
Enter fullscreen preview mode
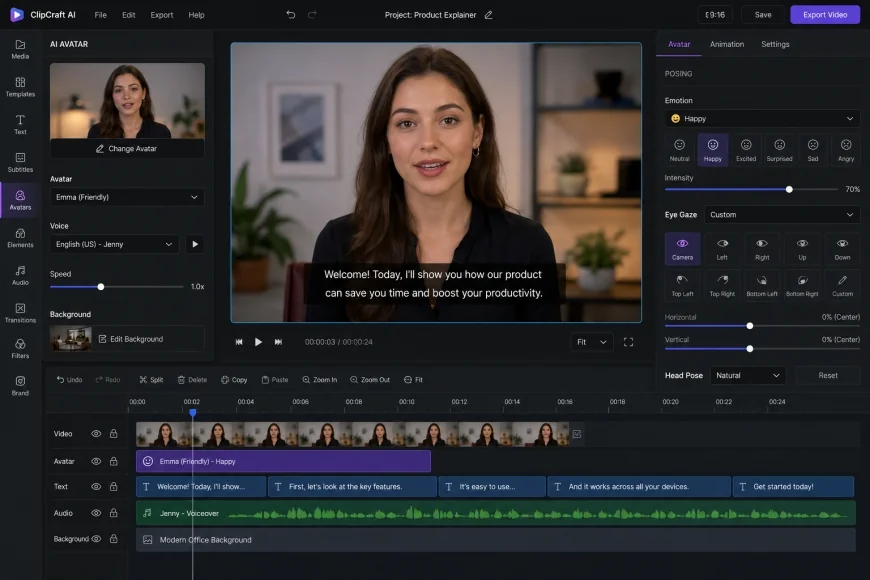click(628, 342)
